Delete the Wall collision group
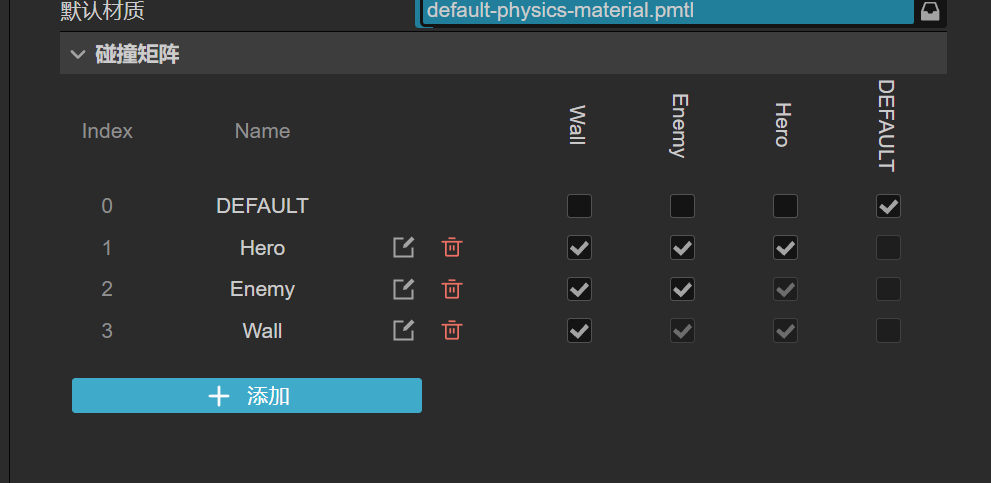This screenshot has width=991, height=483. pyautogui.click(x=452, y=330)
